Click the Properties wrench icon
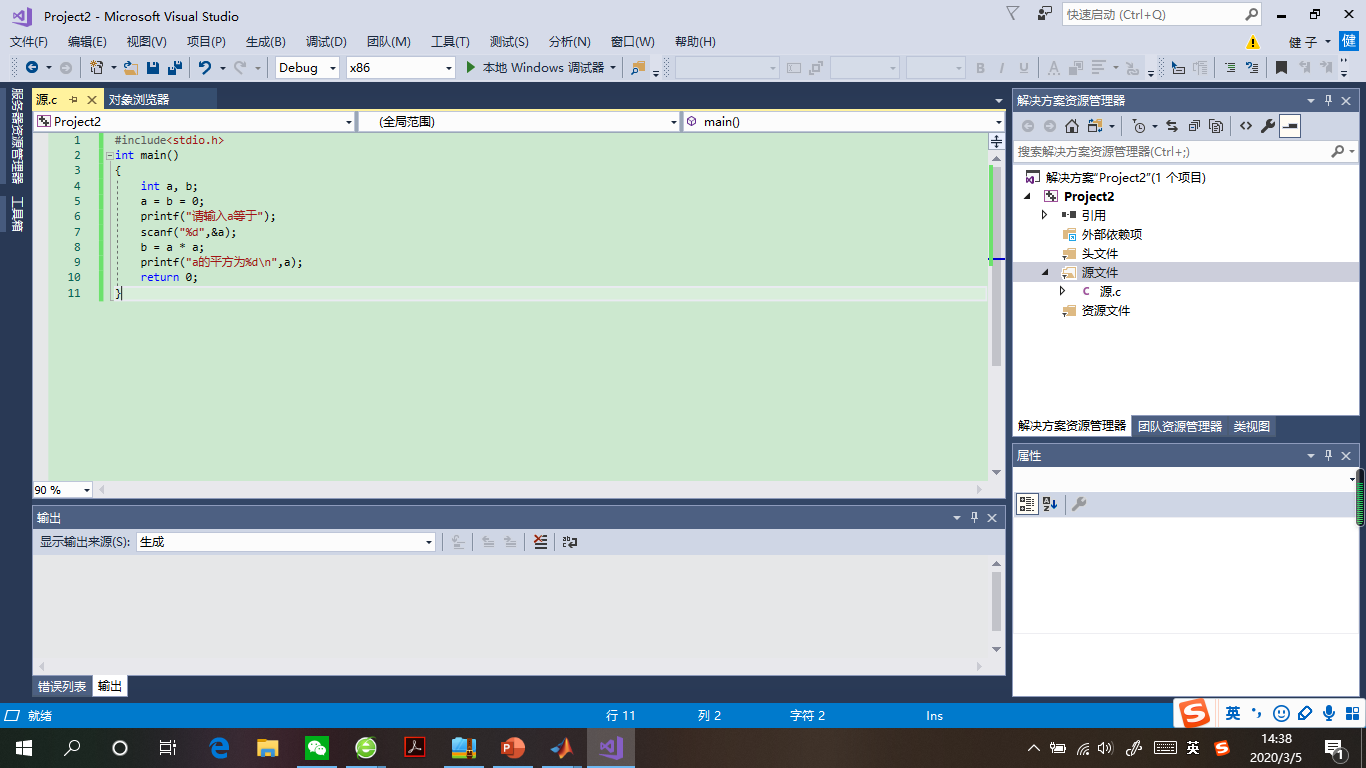This screenshot has width=1366, height=768. coord(1268,126)
